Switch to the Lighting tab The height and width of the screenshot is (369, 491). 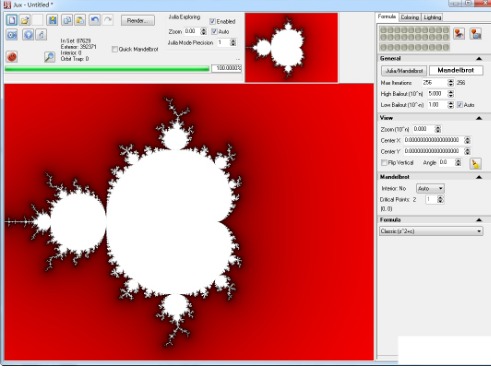[432, 17]
